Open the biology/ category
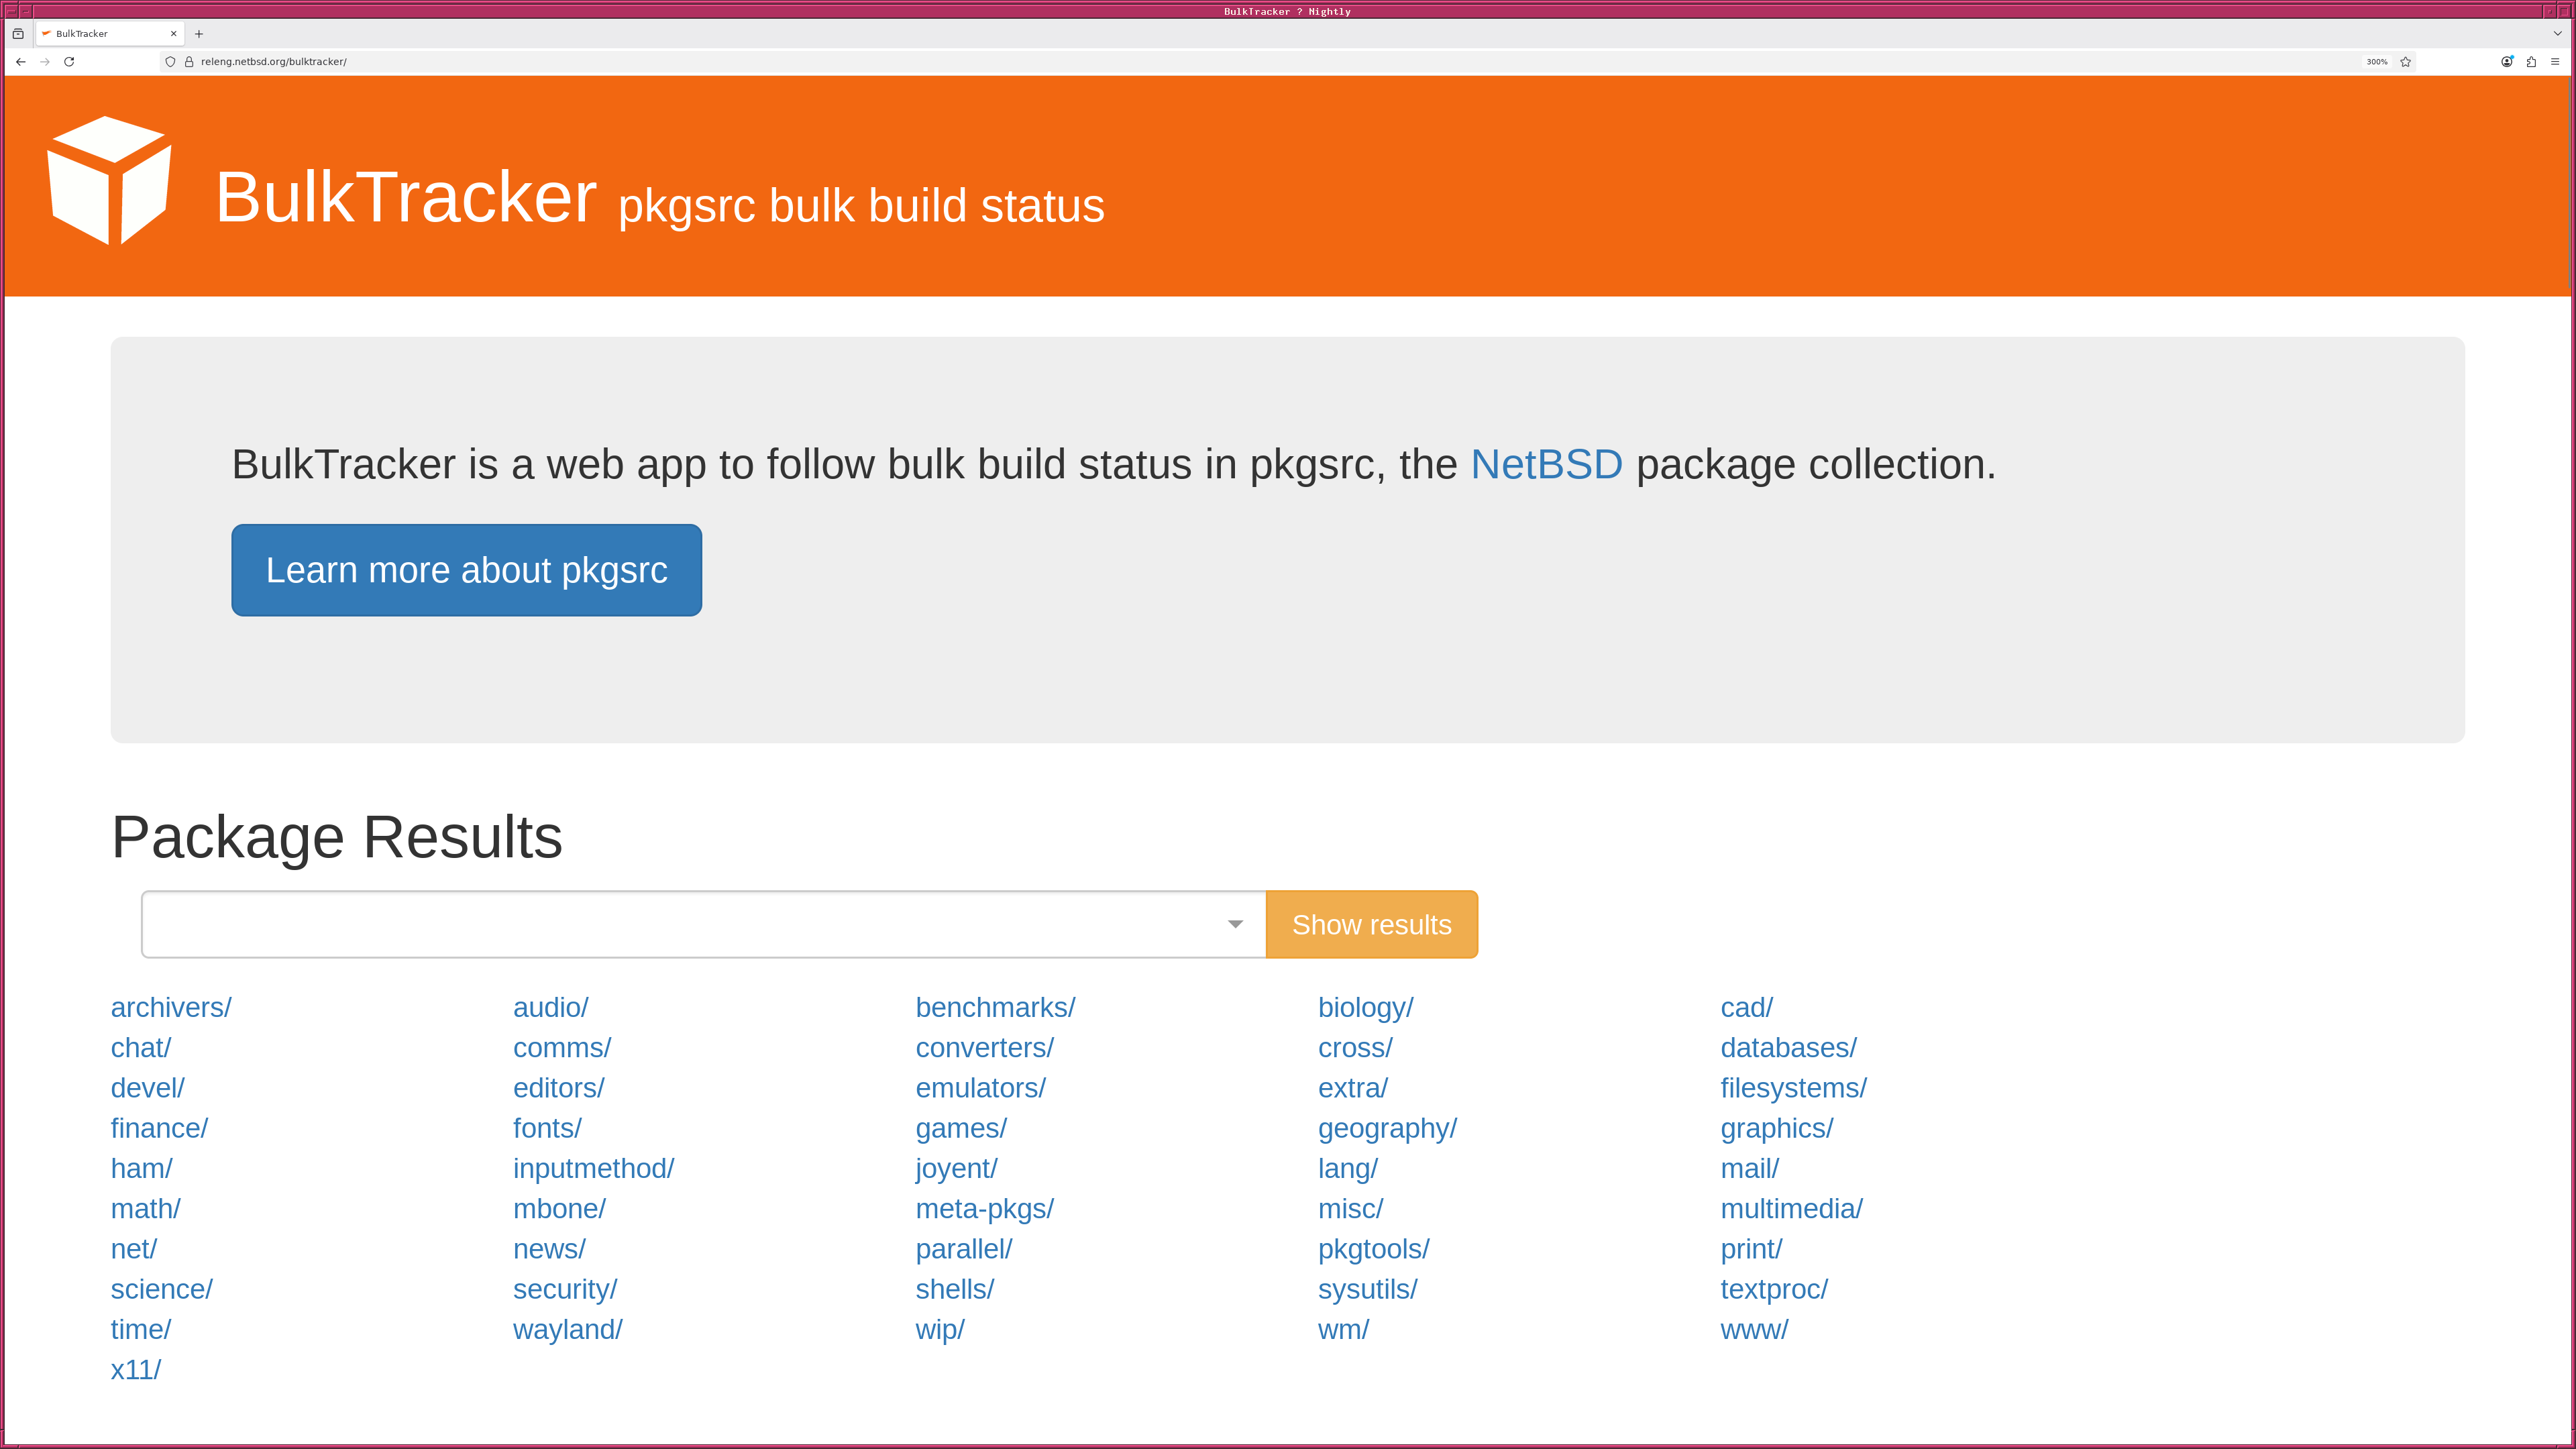 click(1366, 1008)
